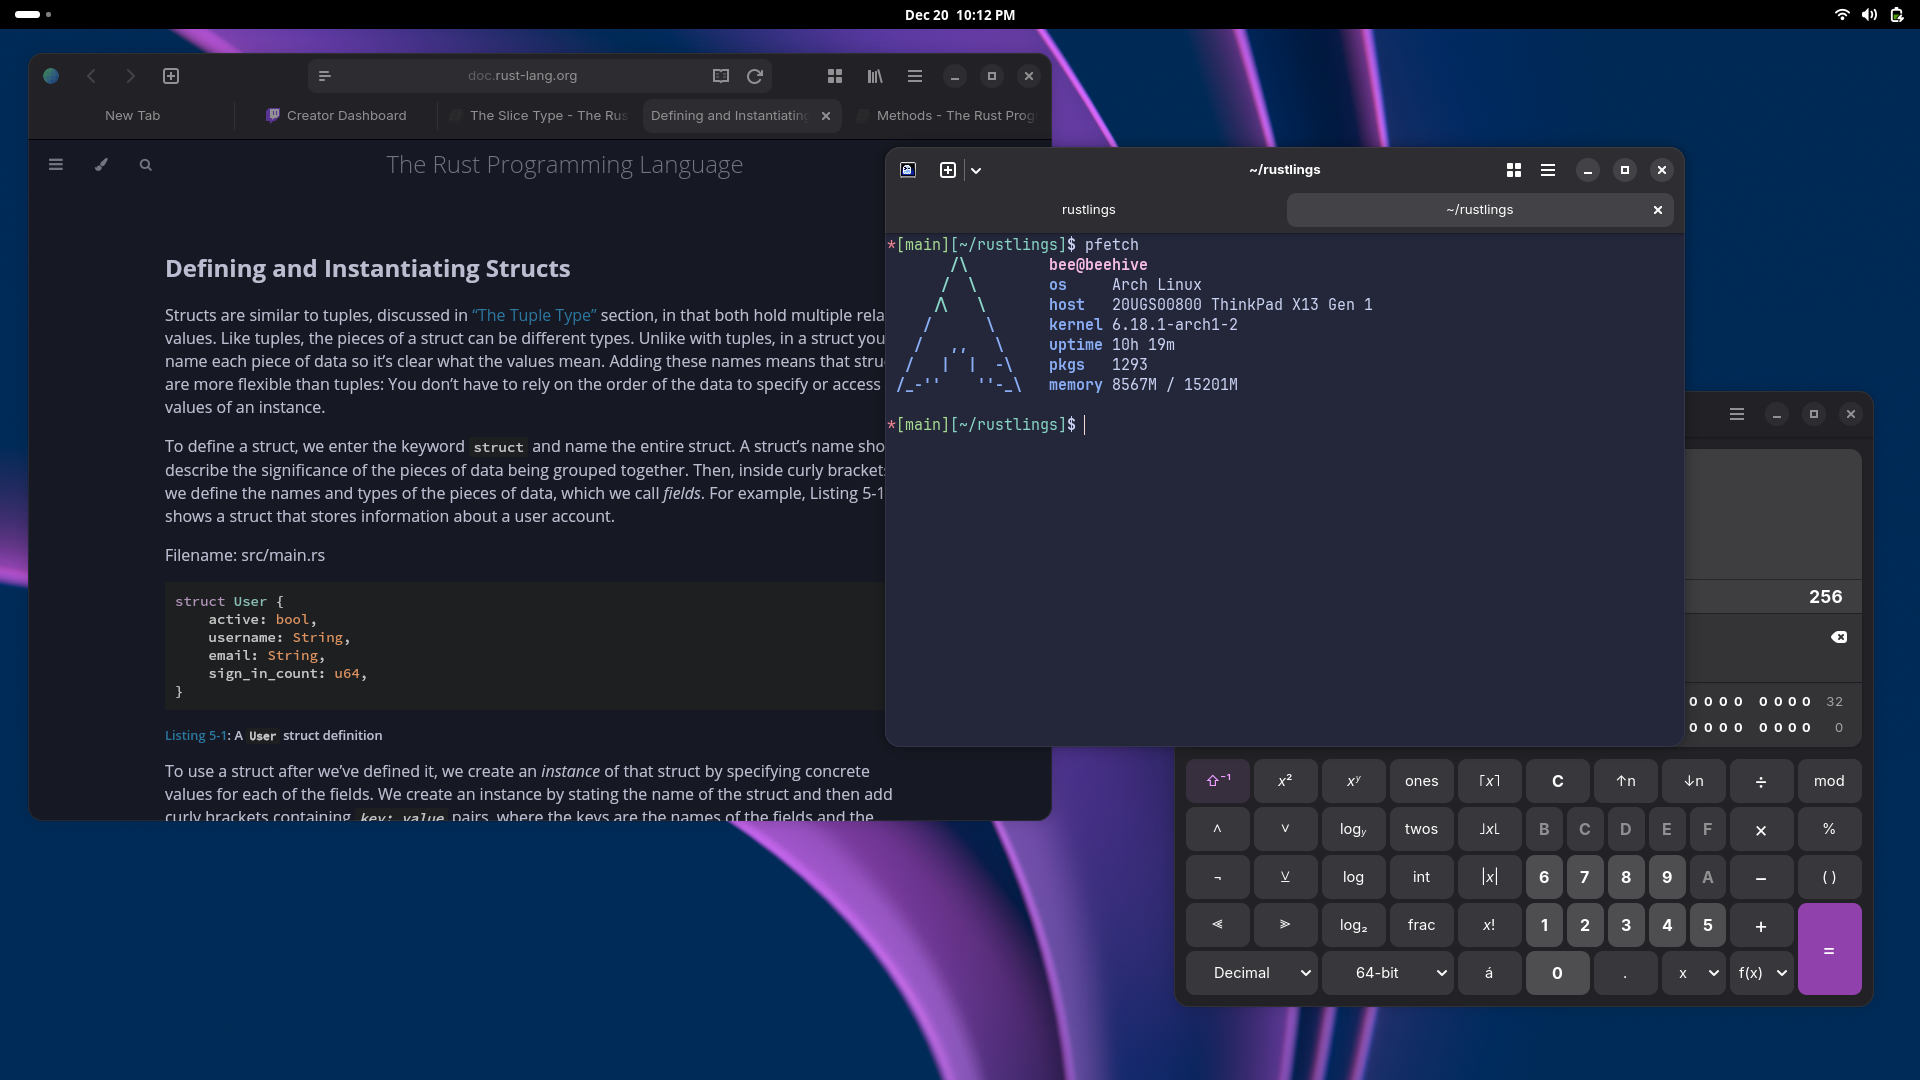The image size is (1920, 1080).
Task: Open the browser library bookmarks icon
Action: [x=875, y=76]
